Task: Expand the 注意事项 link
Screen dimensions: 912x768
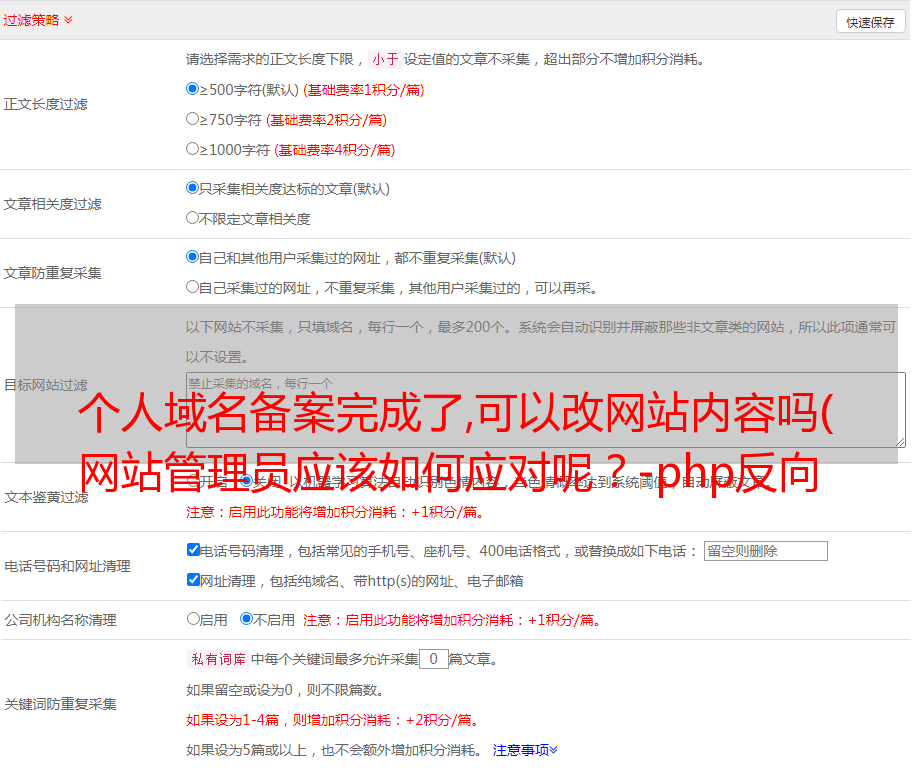Action: click(x=525, y=750)
